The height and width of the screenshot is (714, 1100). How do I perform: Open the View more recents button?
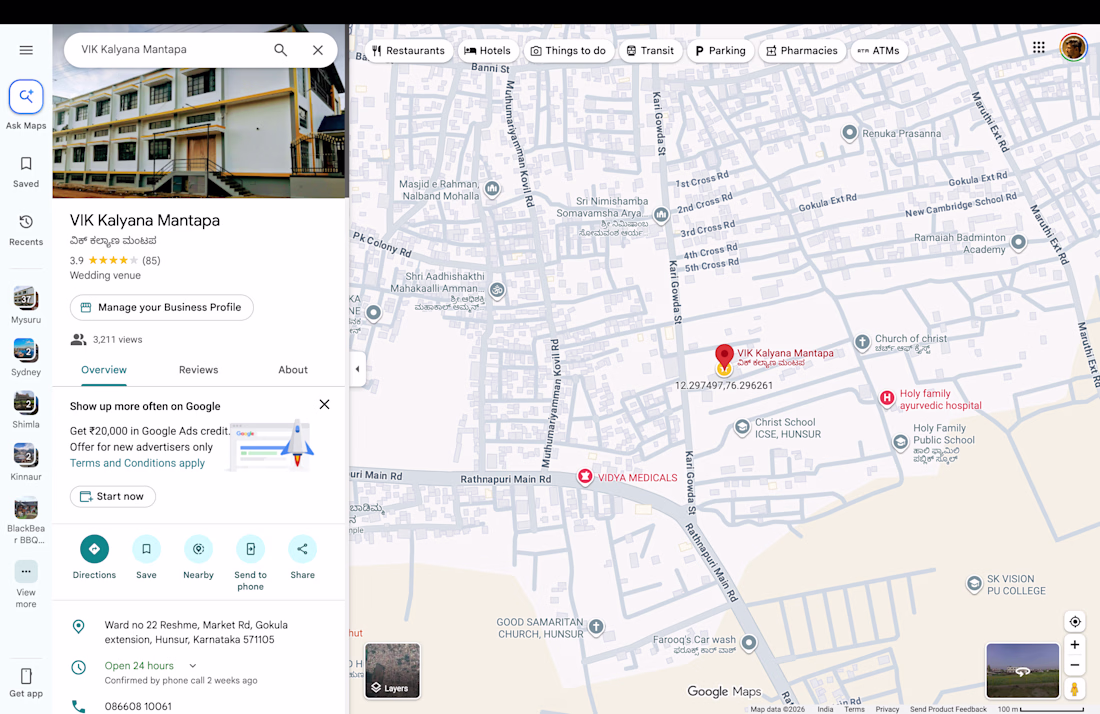(26, 572)
